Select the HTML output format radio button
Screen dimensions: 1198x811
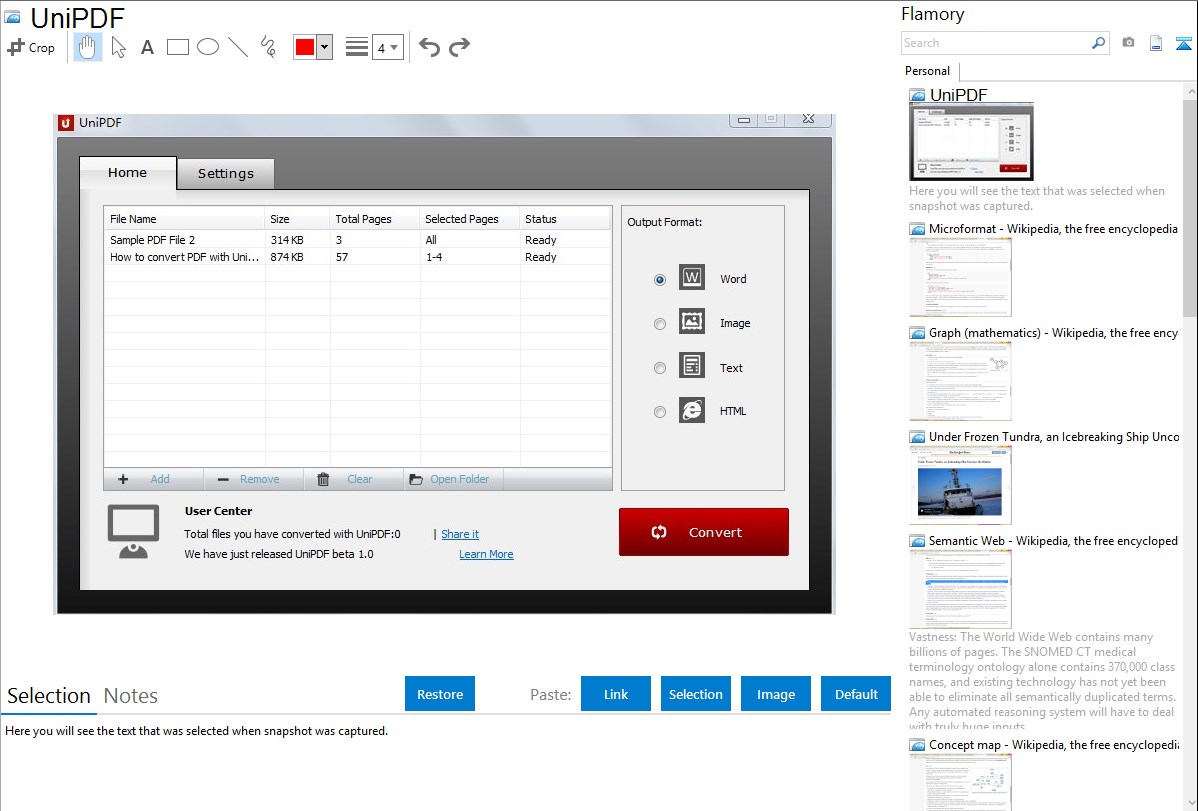(660, 412)
